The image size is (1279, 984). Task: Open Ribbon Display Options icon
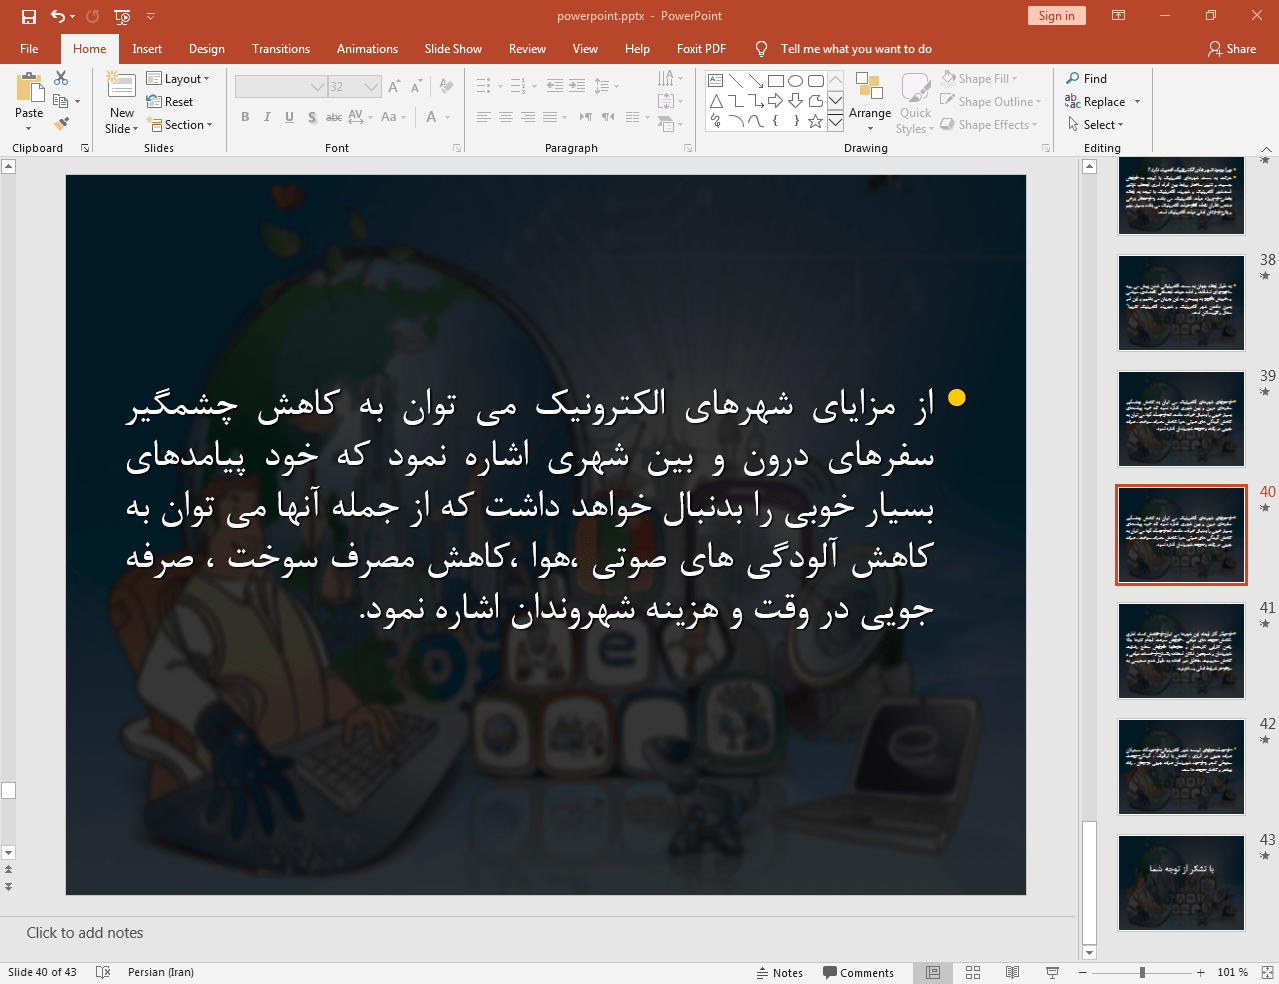click(1119, 16)
